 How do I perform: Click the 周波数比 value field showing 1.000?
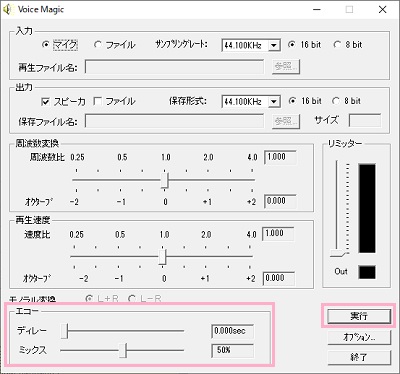[280, 157]
